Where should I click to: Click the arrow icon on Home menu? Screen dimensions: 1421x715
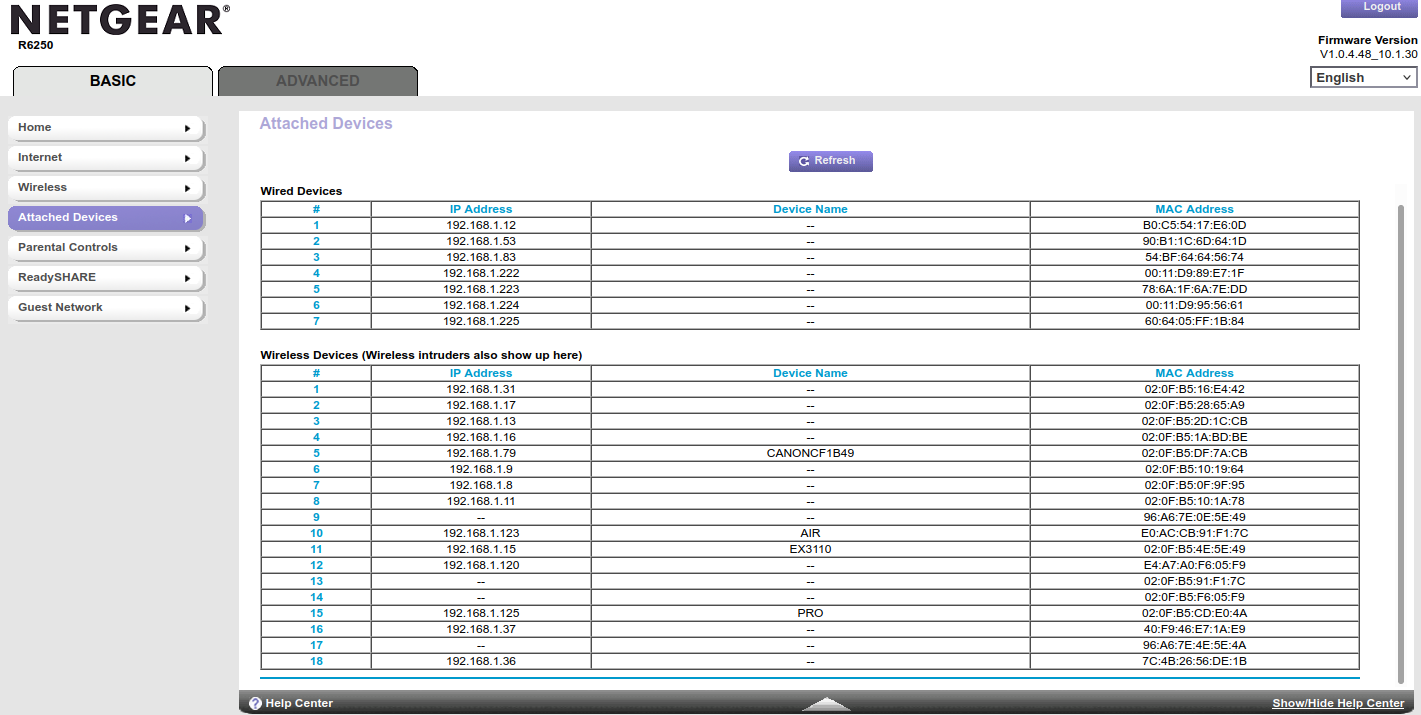187,128
